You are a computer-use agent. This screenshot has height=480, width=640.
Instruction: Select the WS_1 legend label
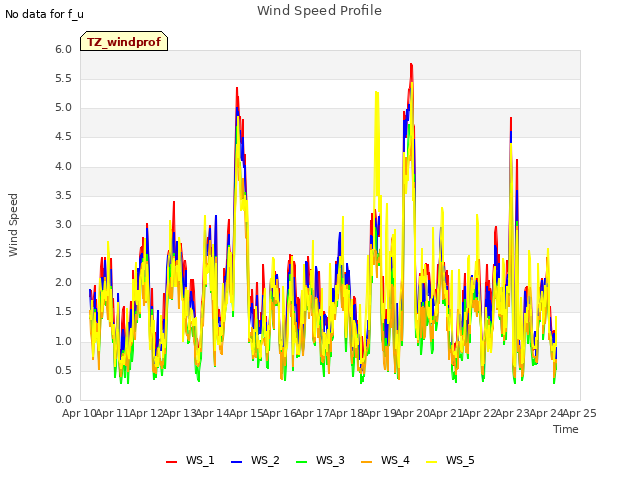pyautogui.click(x=200, y=460)
